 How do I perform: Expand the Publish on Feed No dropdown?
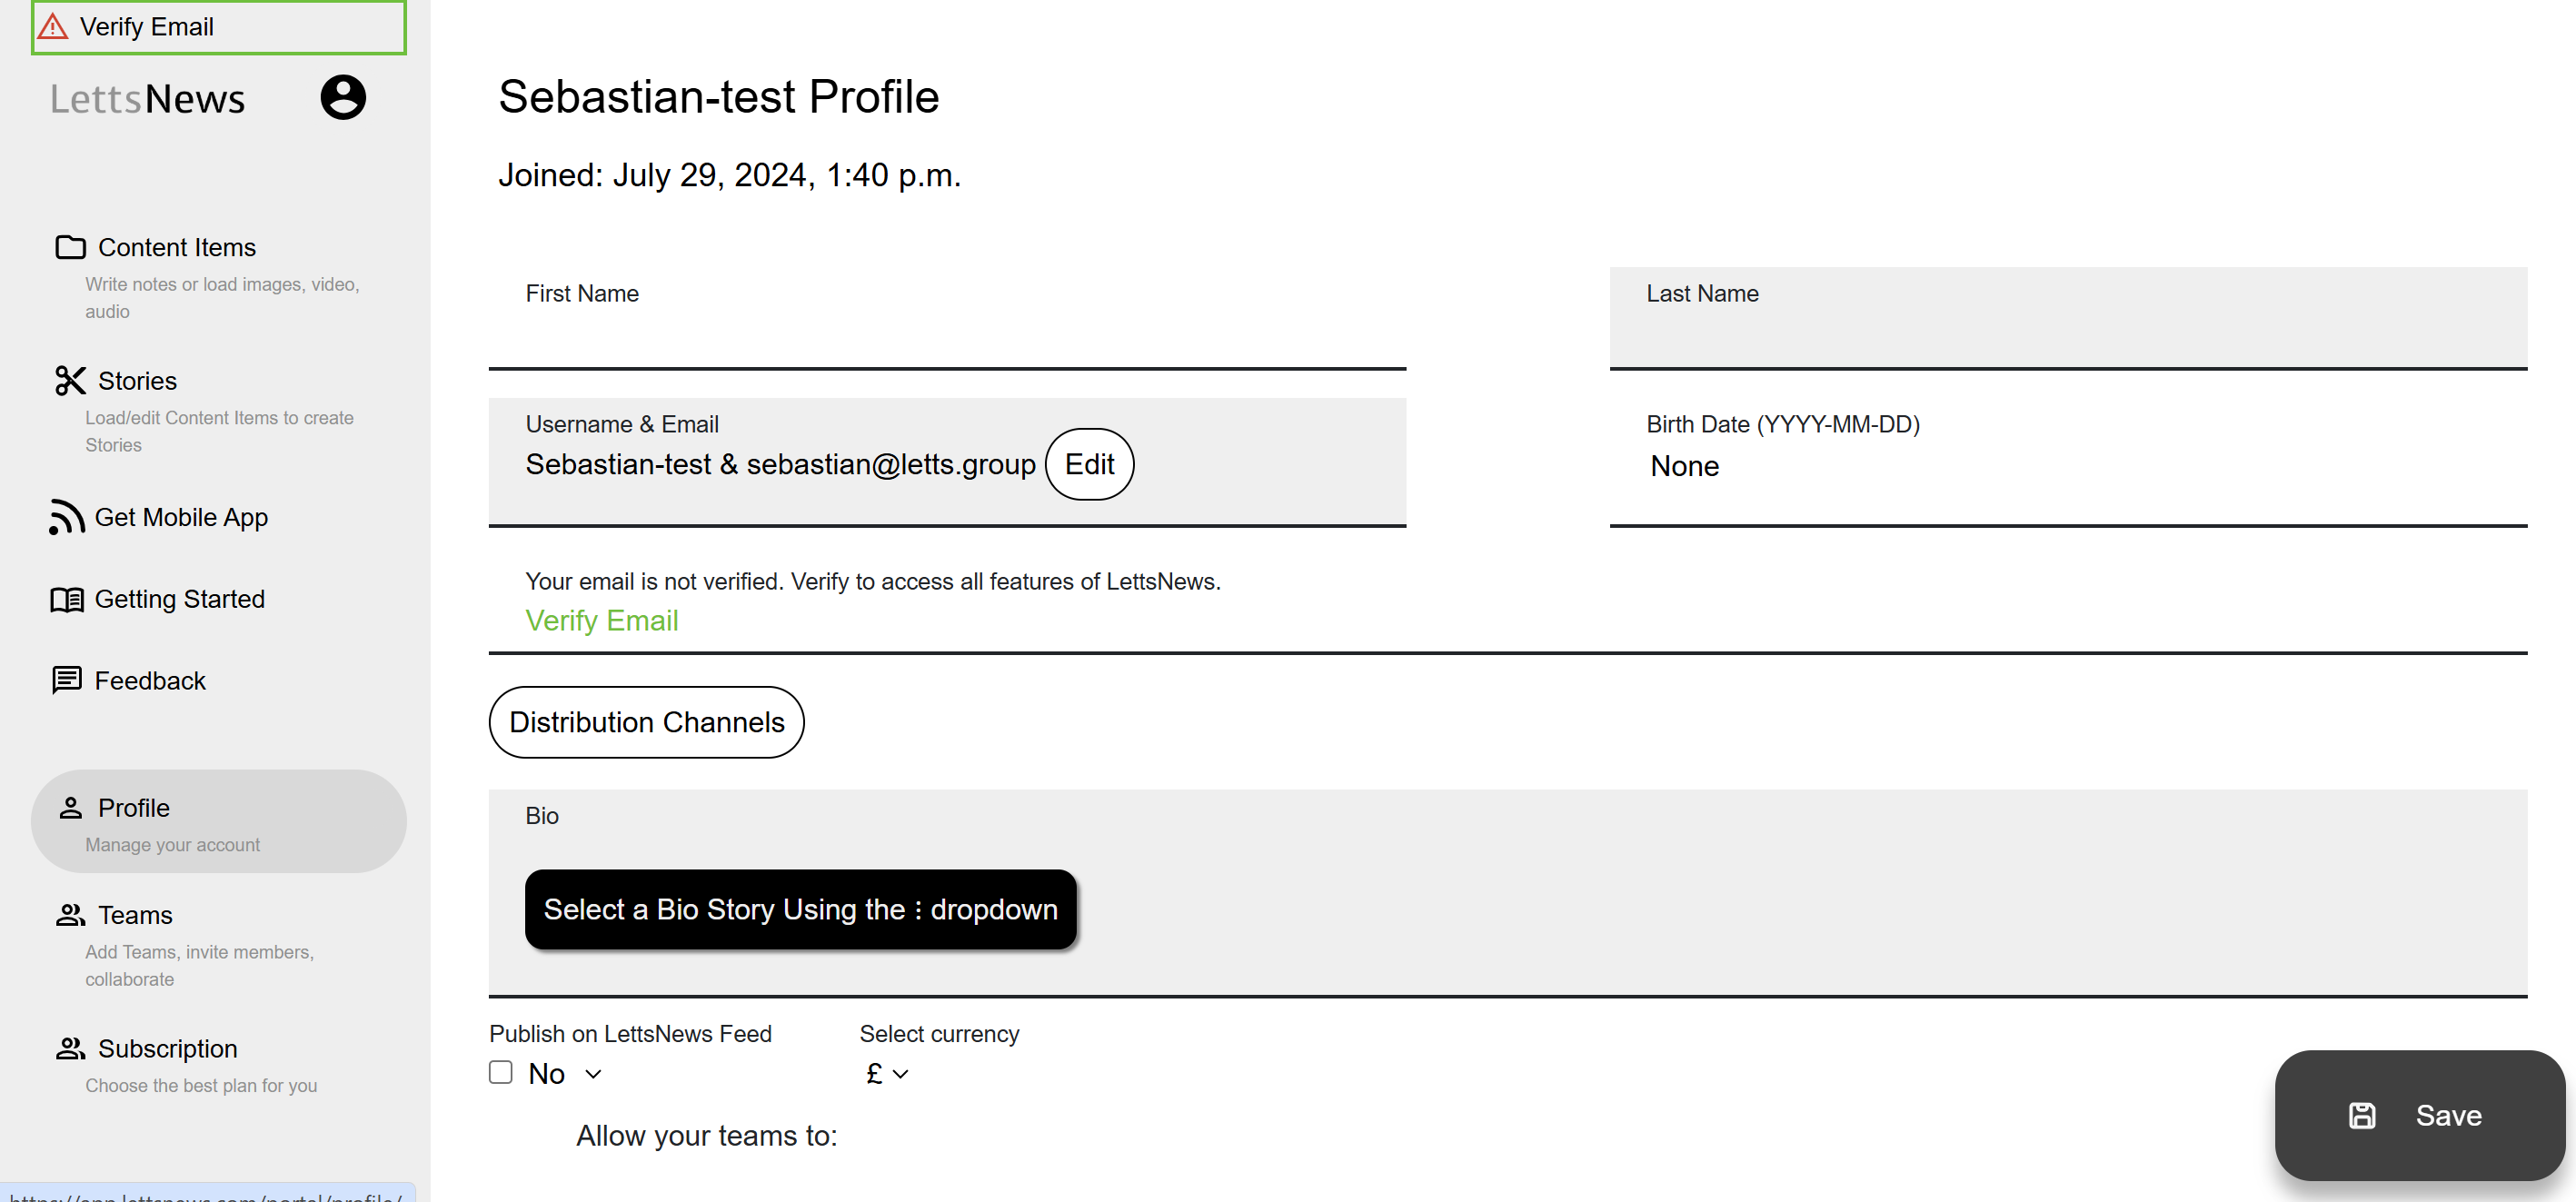pos(566,1073)
